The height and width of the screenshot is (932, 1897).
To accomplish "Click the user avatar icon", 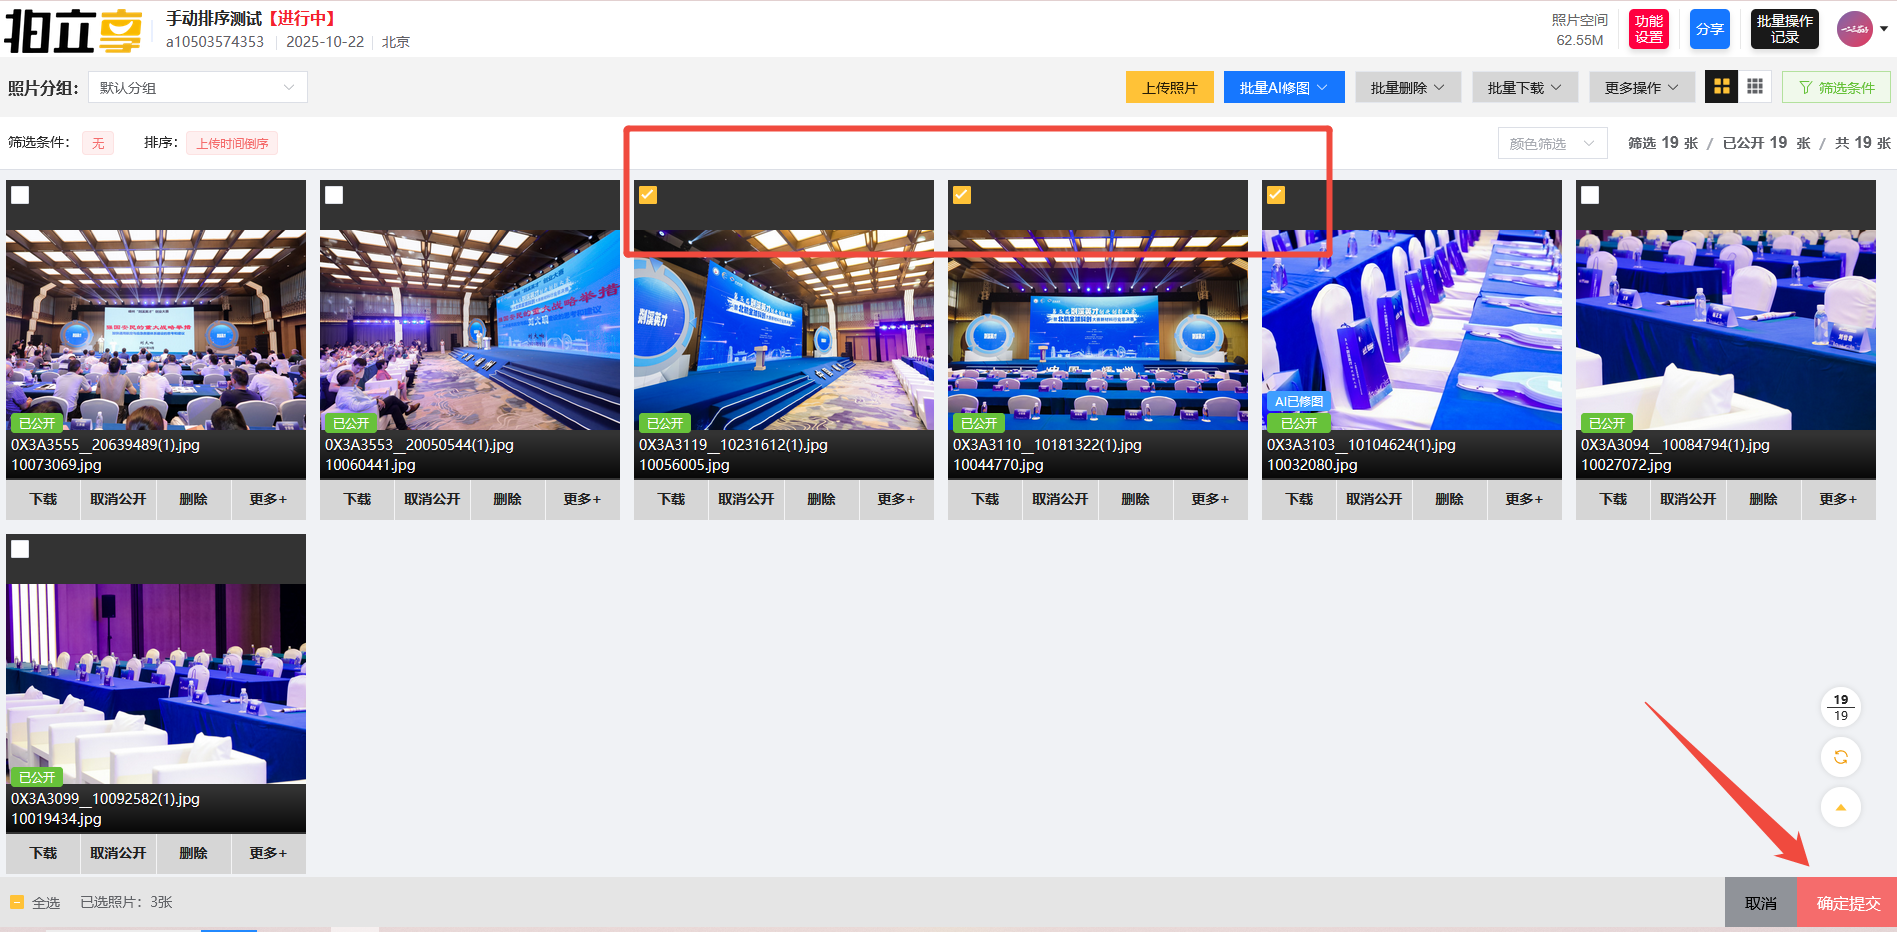I will [1855, 29].
